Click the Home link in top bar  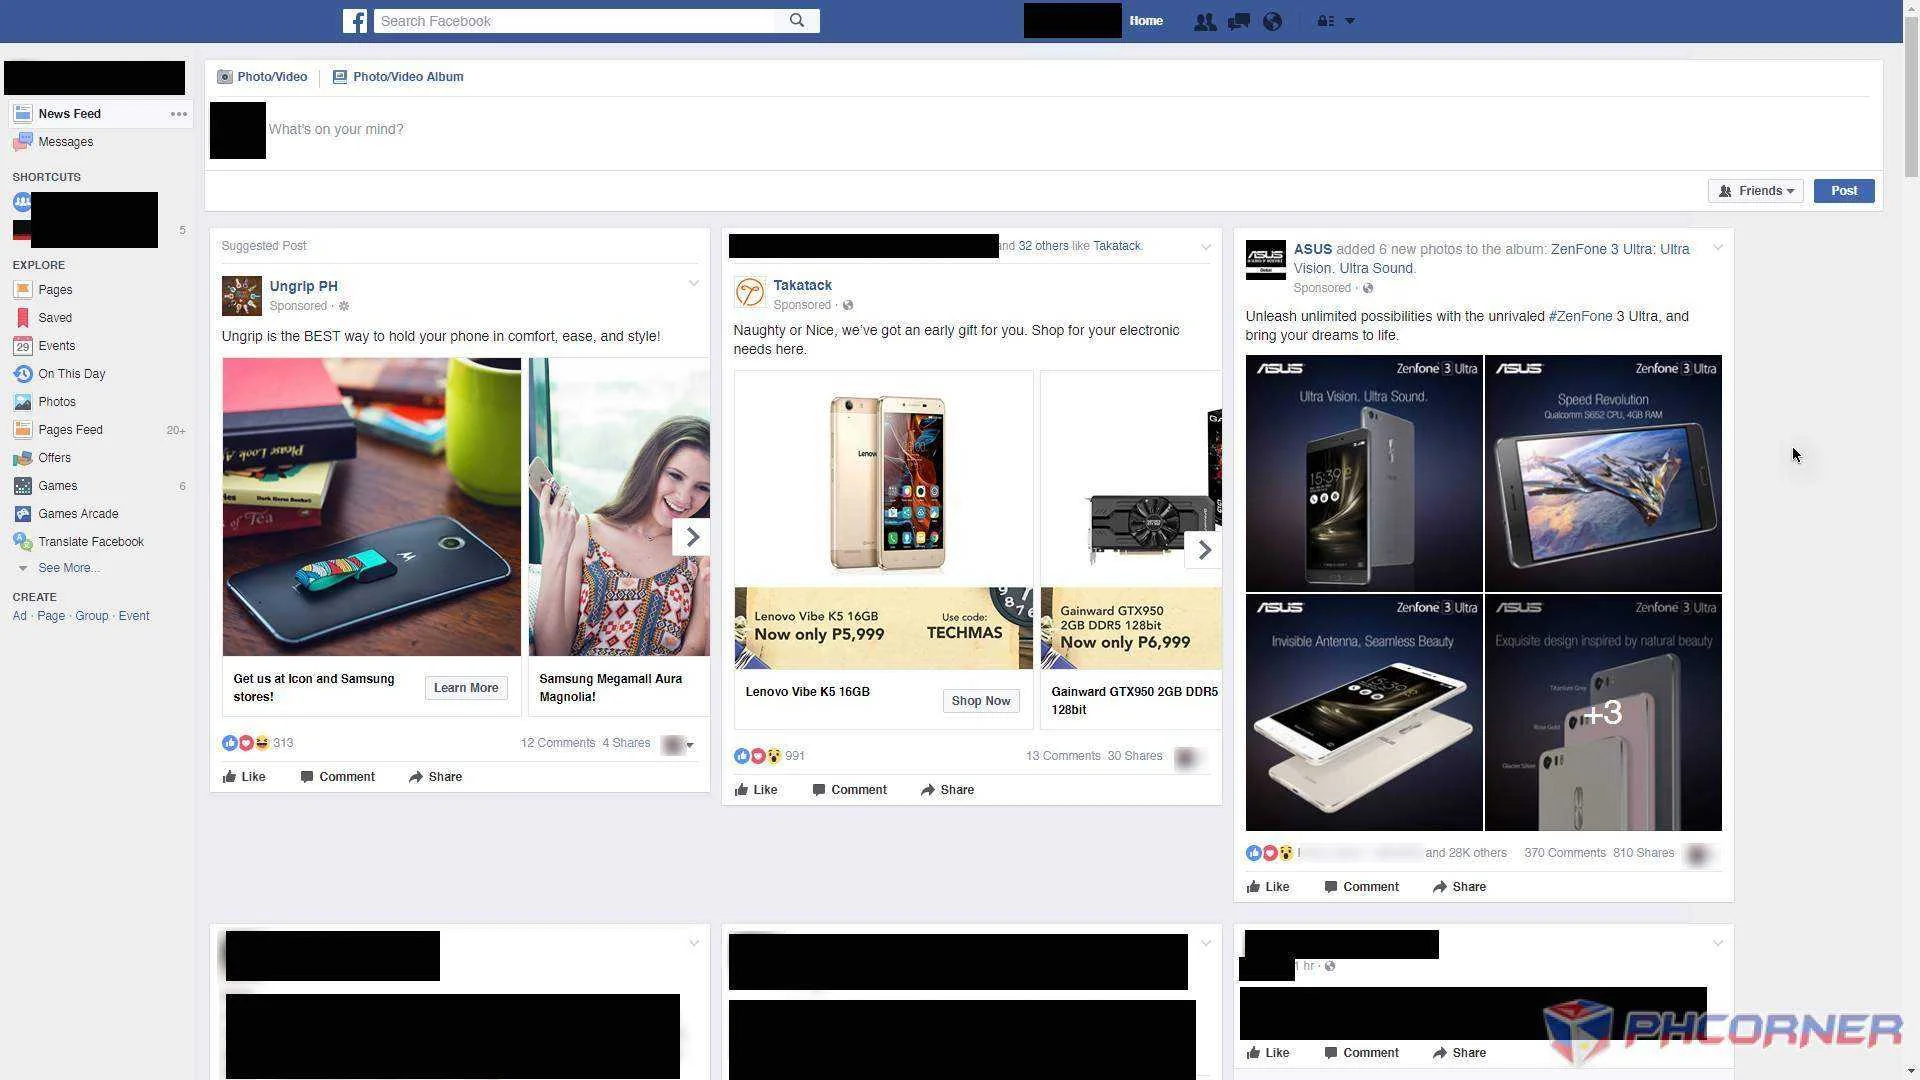tap(1146, 21)
